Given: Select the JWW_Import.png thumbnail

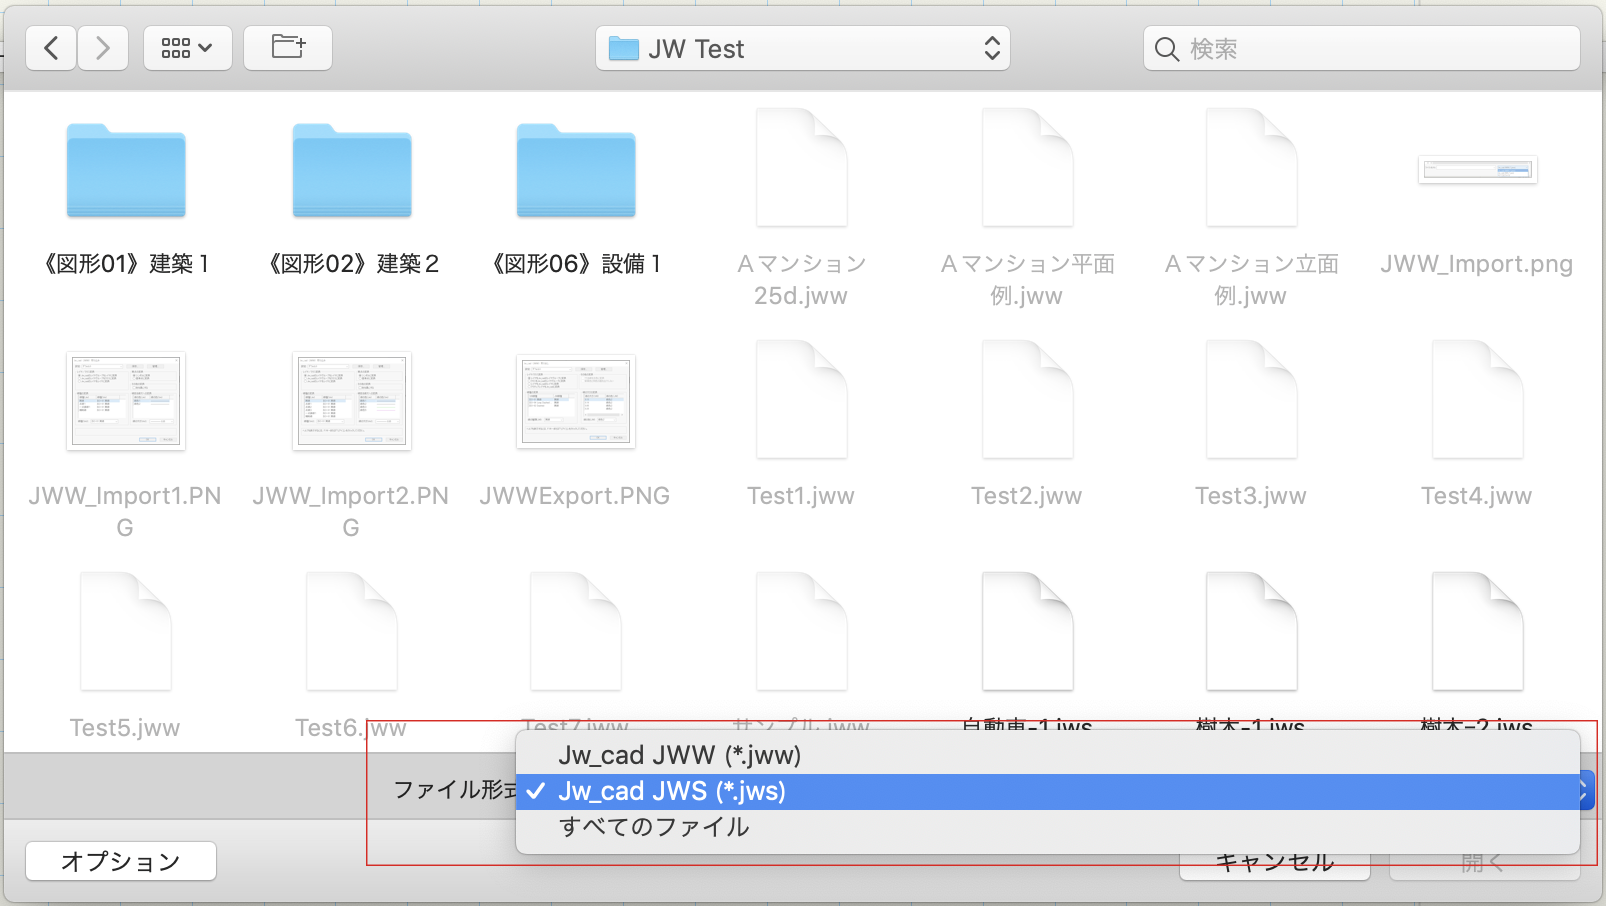Looking at the screenshot, I should [1477, 170].
